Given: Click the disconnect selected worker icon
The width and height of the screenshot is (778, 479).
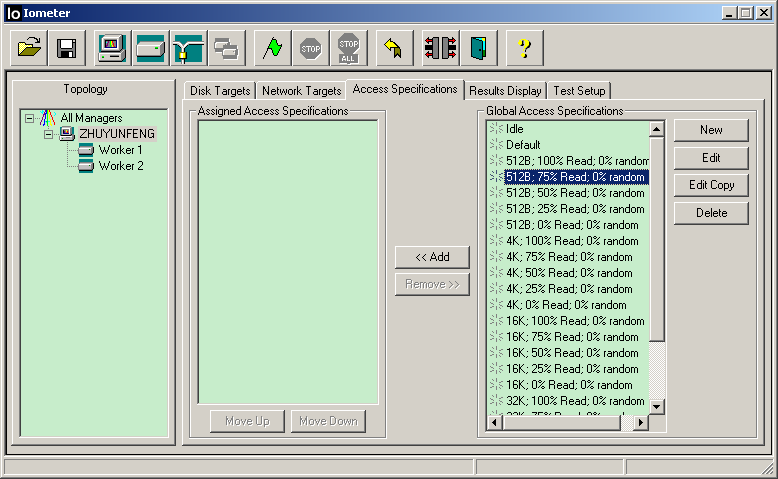Looking at the screenshot, I should pos(441,48).
